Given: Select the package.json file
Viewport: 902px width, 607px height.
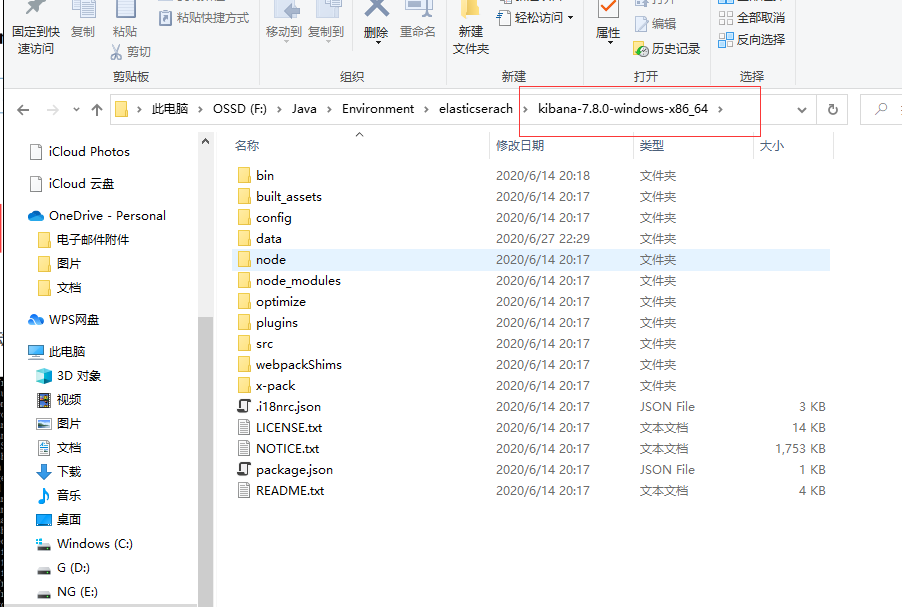Looking at the screenshot, I should pyautogui.click(x=530, y=469).
